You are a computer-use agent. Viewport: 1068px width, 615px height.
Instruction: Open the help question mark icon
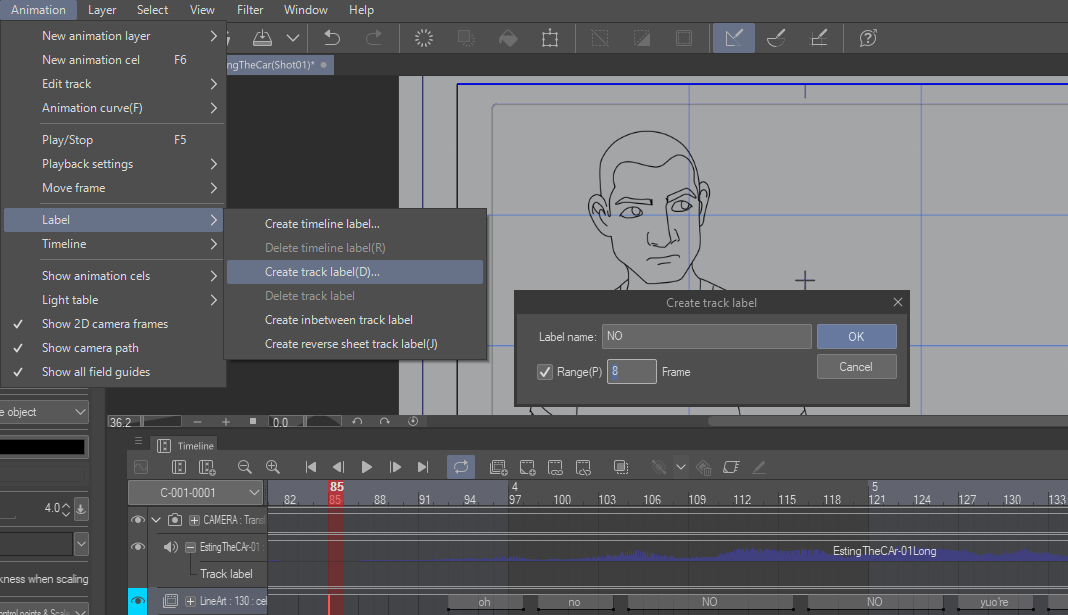(868, 38)
